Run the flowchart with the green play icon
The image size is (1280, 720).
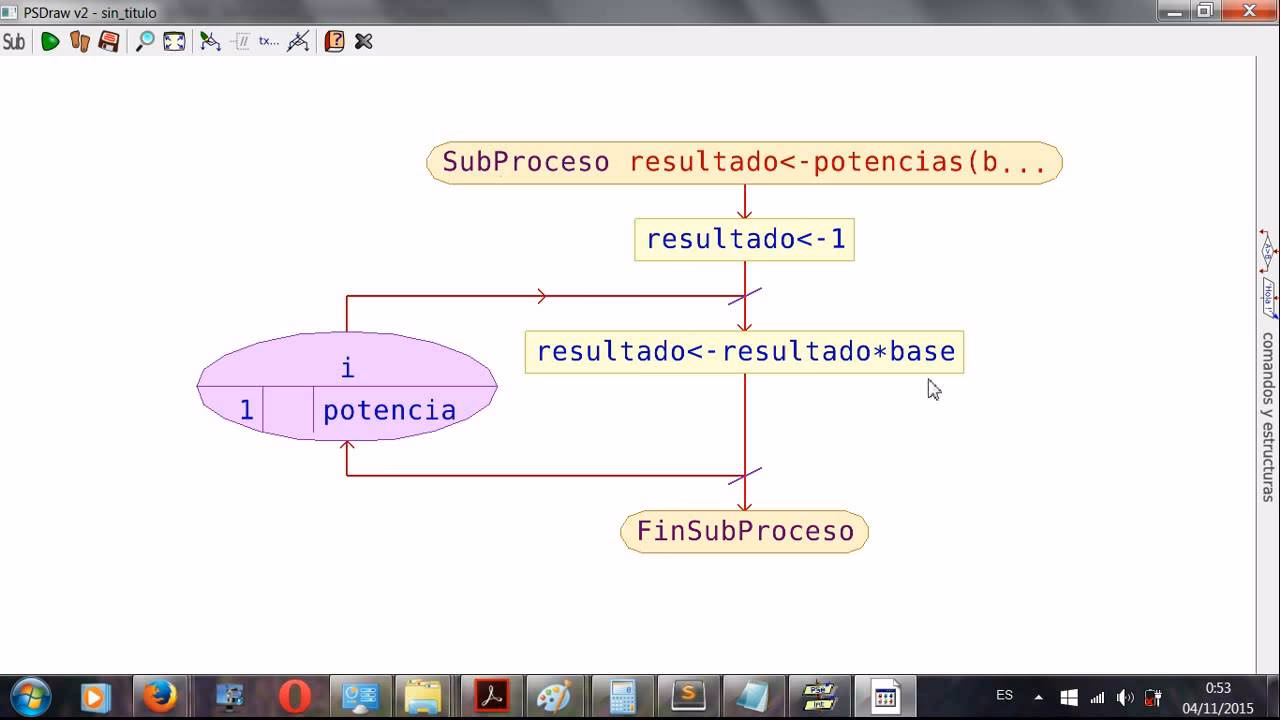[x=52, y=42]
